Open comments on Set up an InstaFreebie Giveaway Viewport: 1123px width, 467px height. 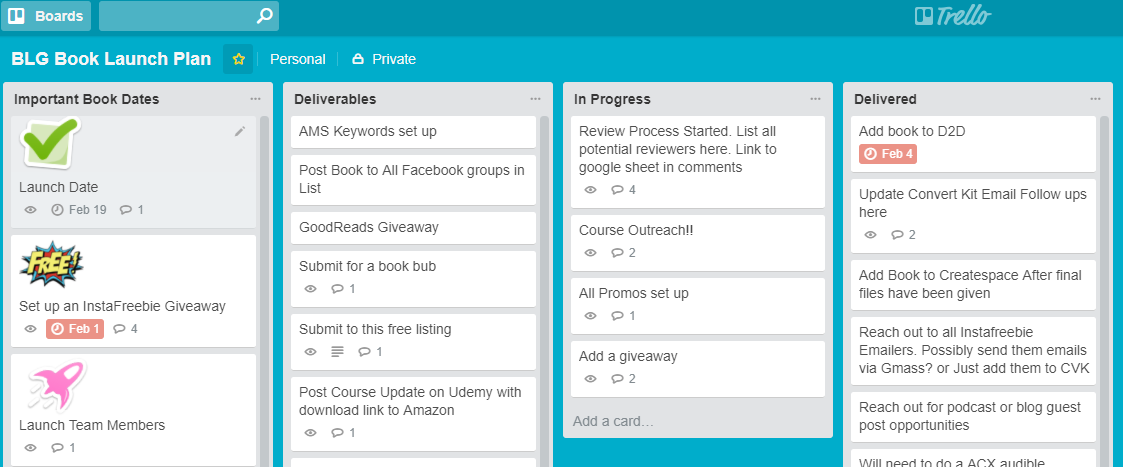click(126, 329)
